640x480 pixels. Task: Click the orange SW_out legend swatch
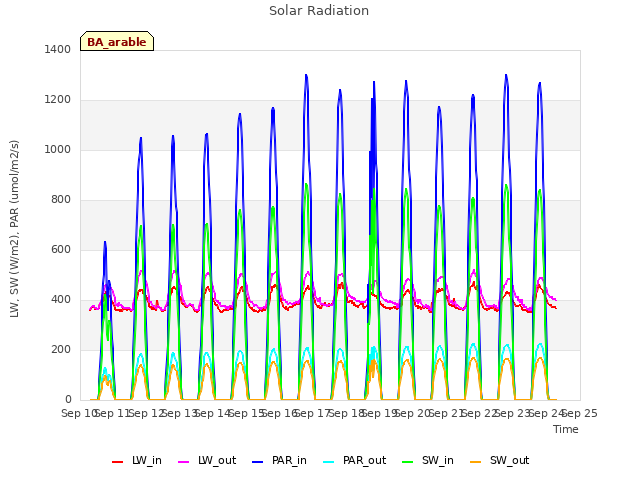[x=476, y=462]
